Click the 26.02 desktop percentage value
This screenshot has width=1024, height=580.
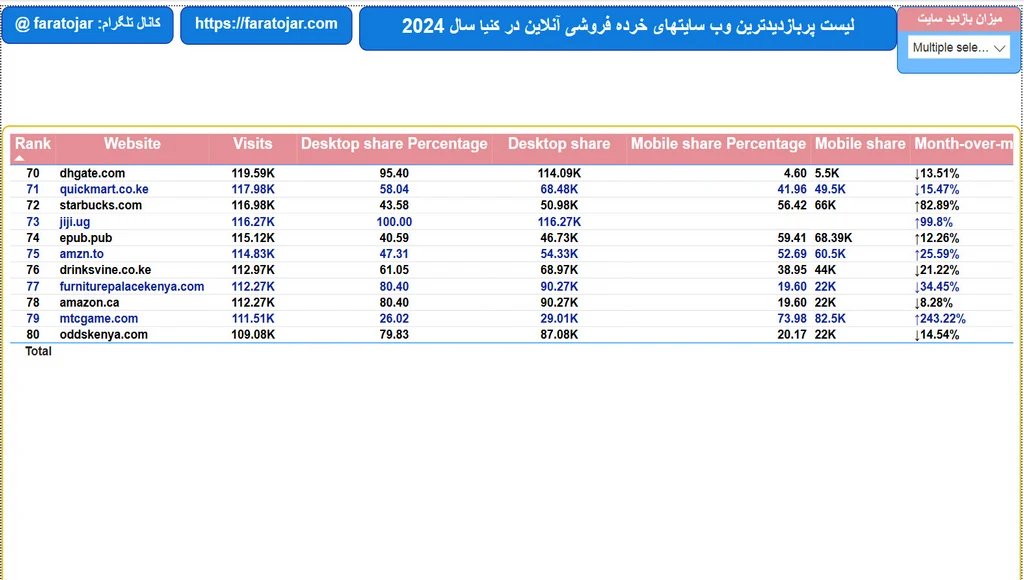(394, 319)
